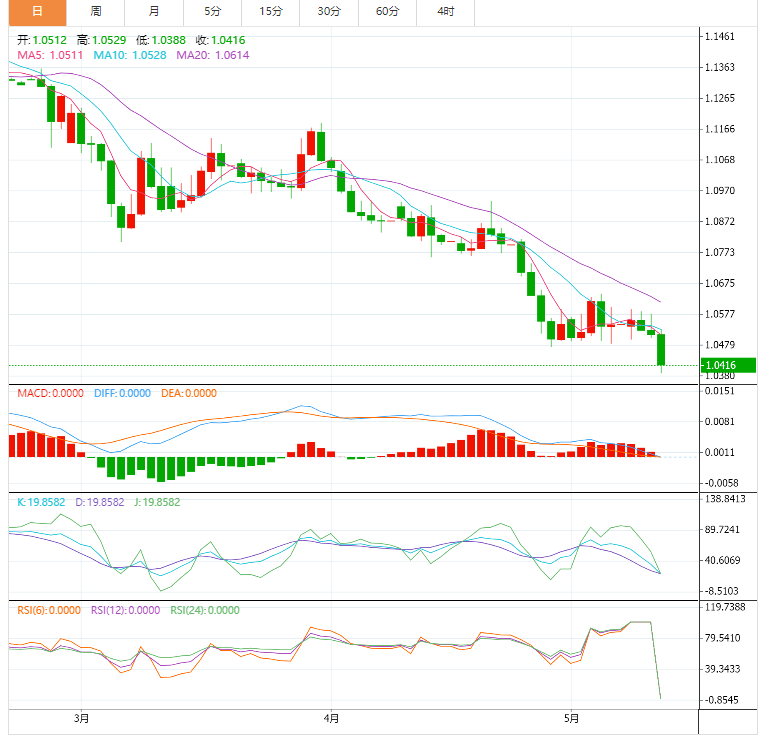Click the 0.0151 MACD axis label
764x742 pixels.
point(720,391)
